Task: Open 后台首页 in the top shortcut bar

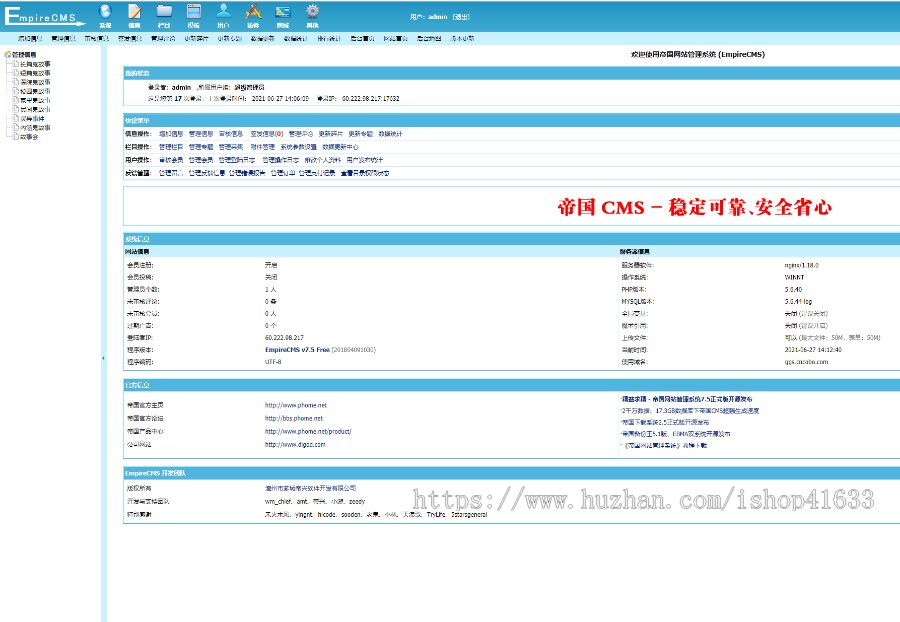Action: 362,38
